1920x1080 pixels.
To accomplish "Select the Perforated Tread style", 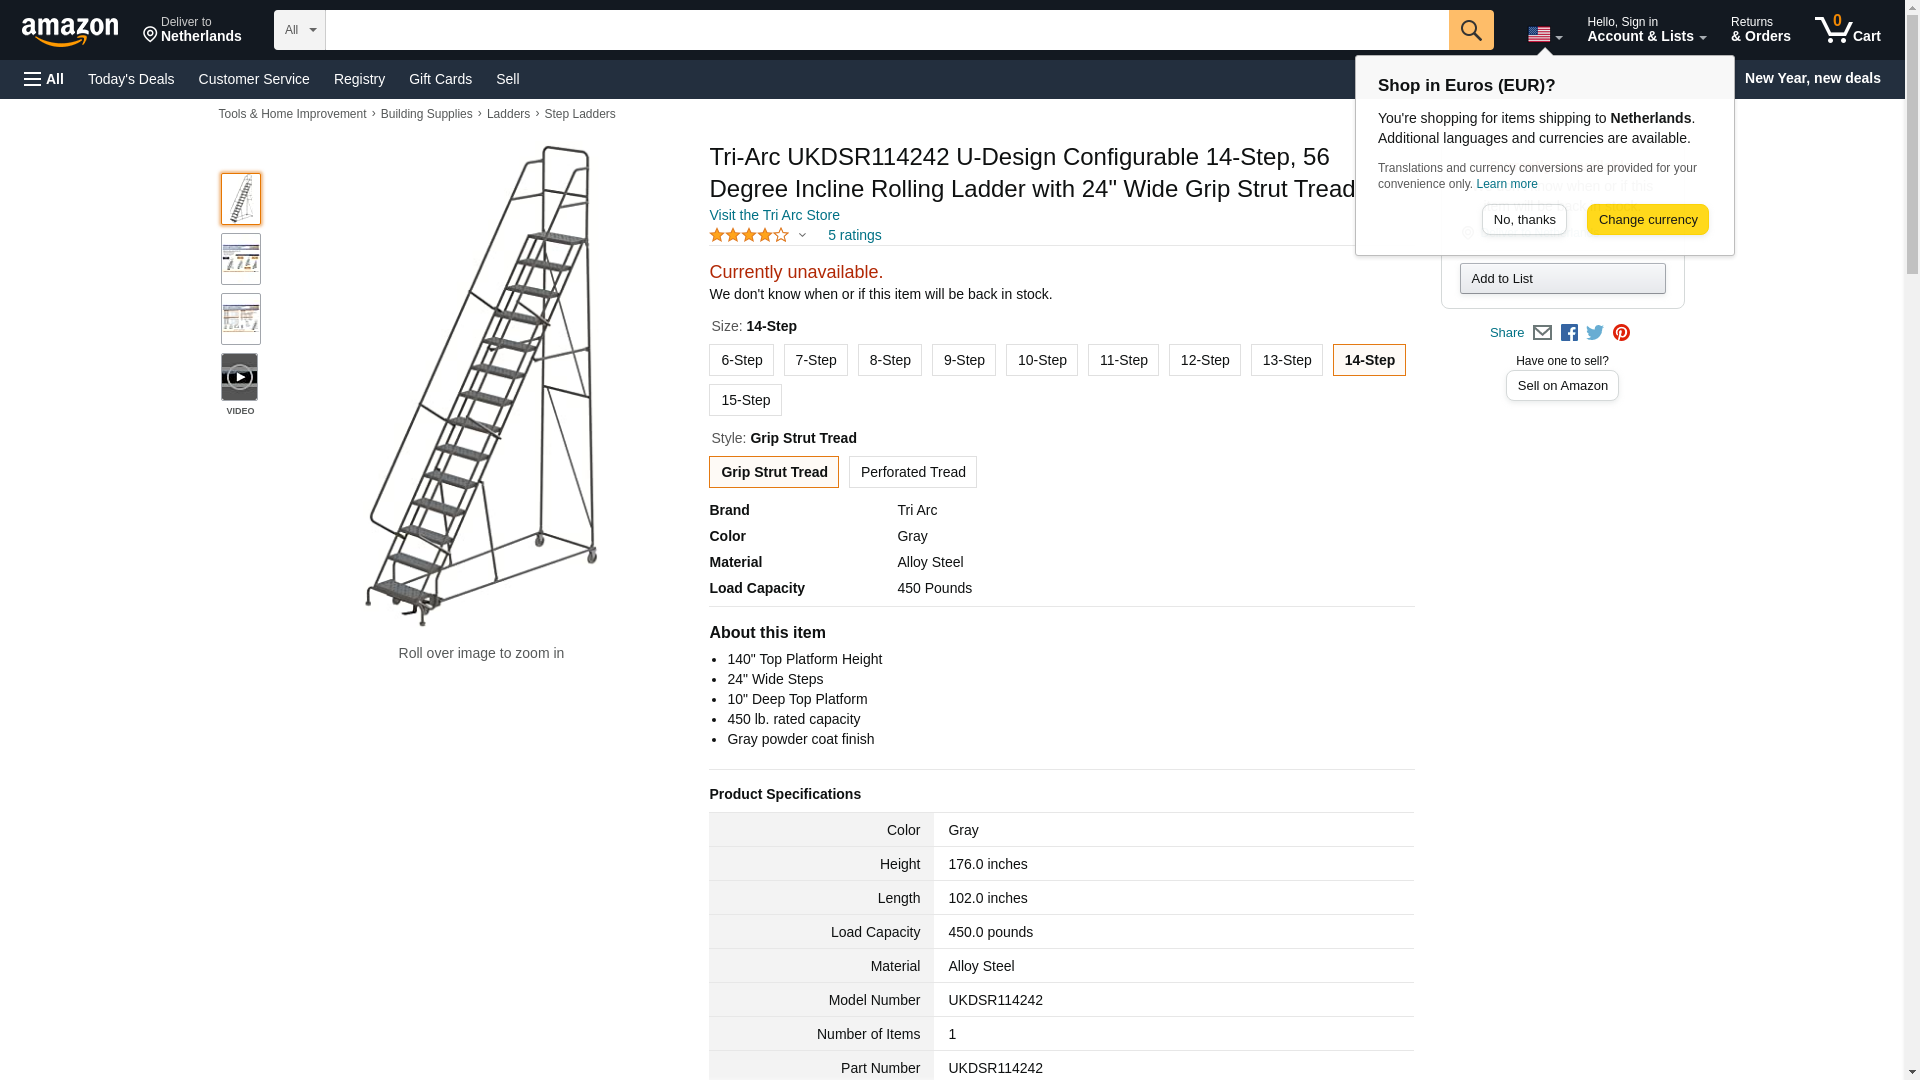I will pos(912,472).
